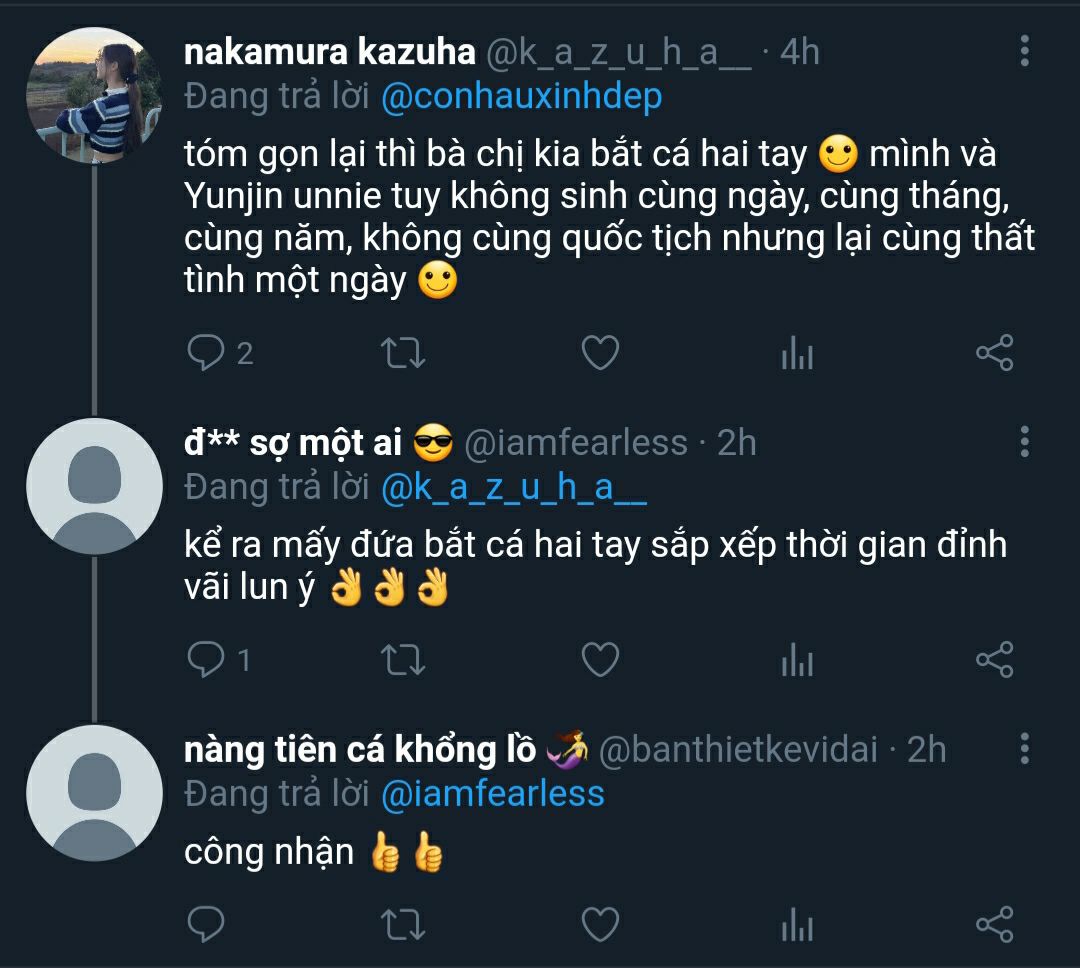Screen dimensions: 1080x968
Task: Open the @iamfearless mention link in last reply
Action: click(x=493, y=794)
